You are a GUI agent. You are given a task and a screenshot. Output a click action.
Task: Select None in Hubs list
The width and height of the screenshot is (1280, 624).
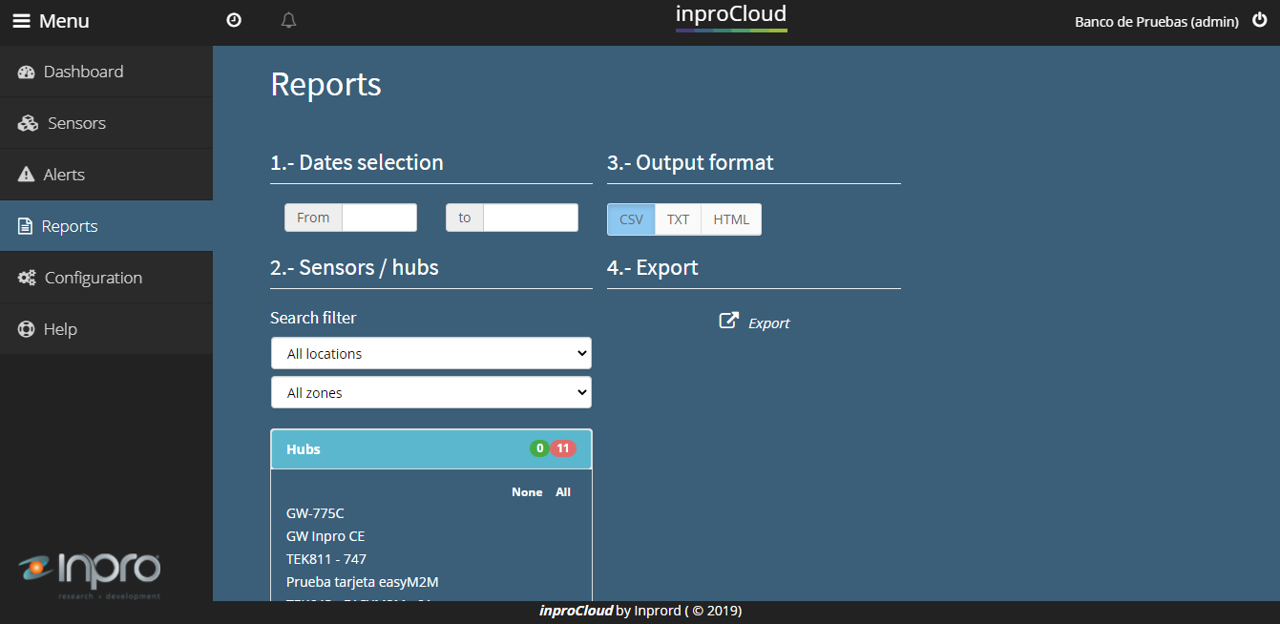527,492
